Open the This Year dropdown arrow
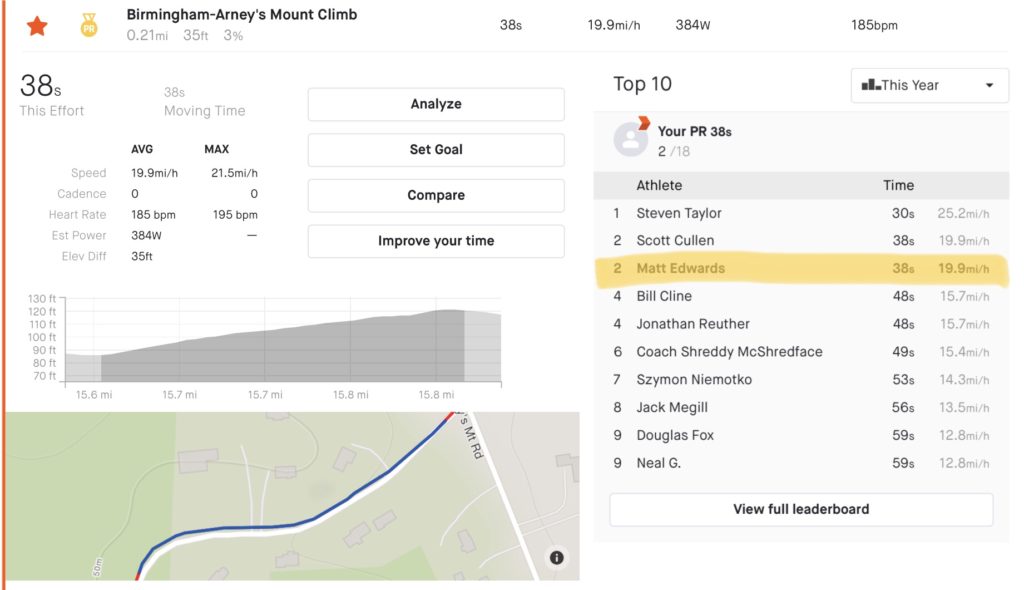The height and width of the screenshot is (590, 1024). (990, 86)
